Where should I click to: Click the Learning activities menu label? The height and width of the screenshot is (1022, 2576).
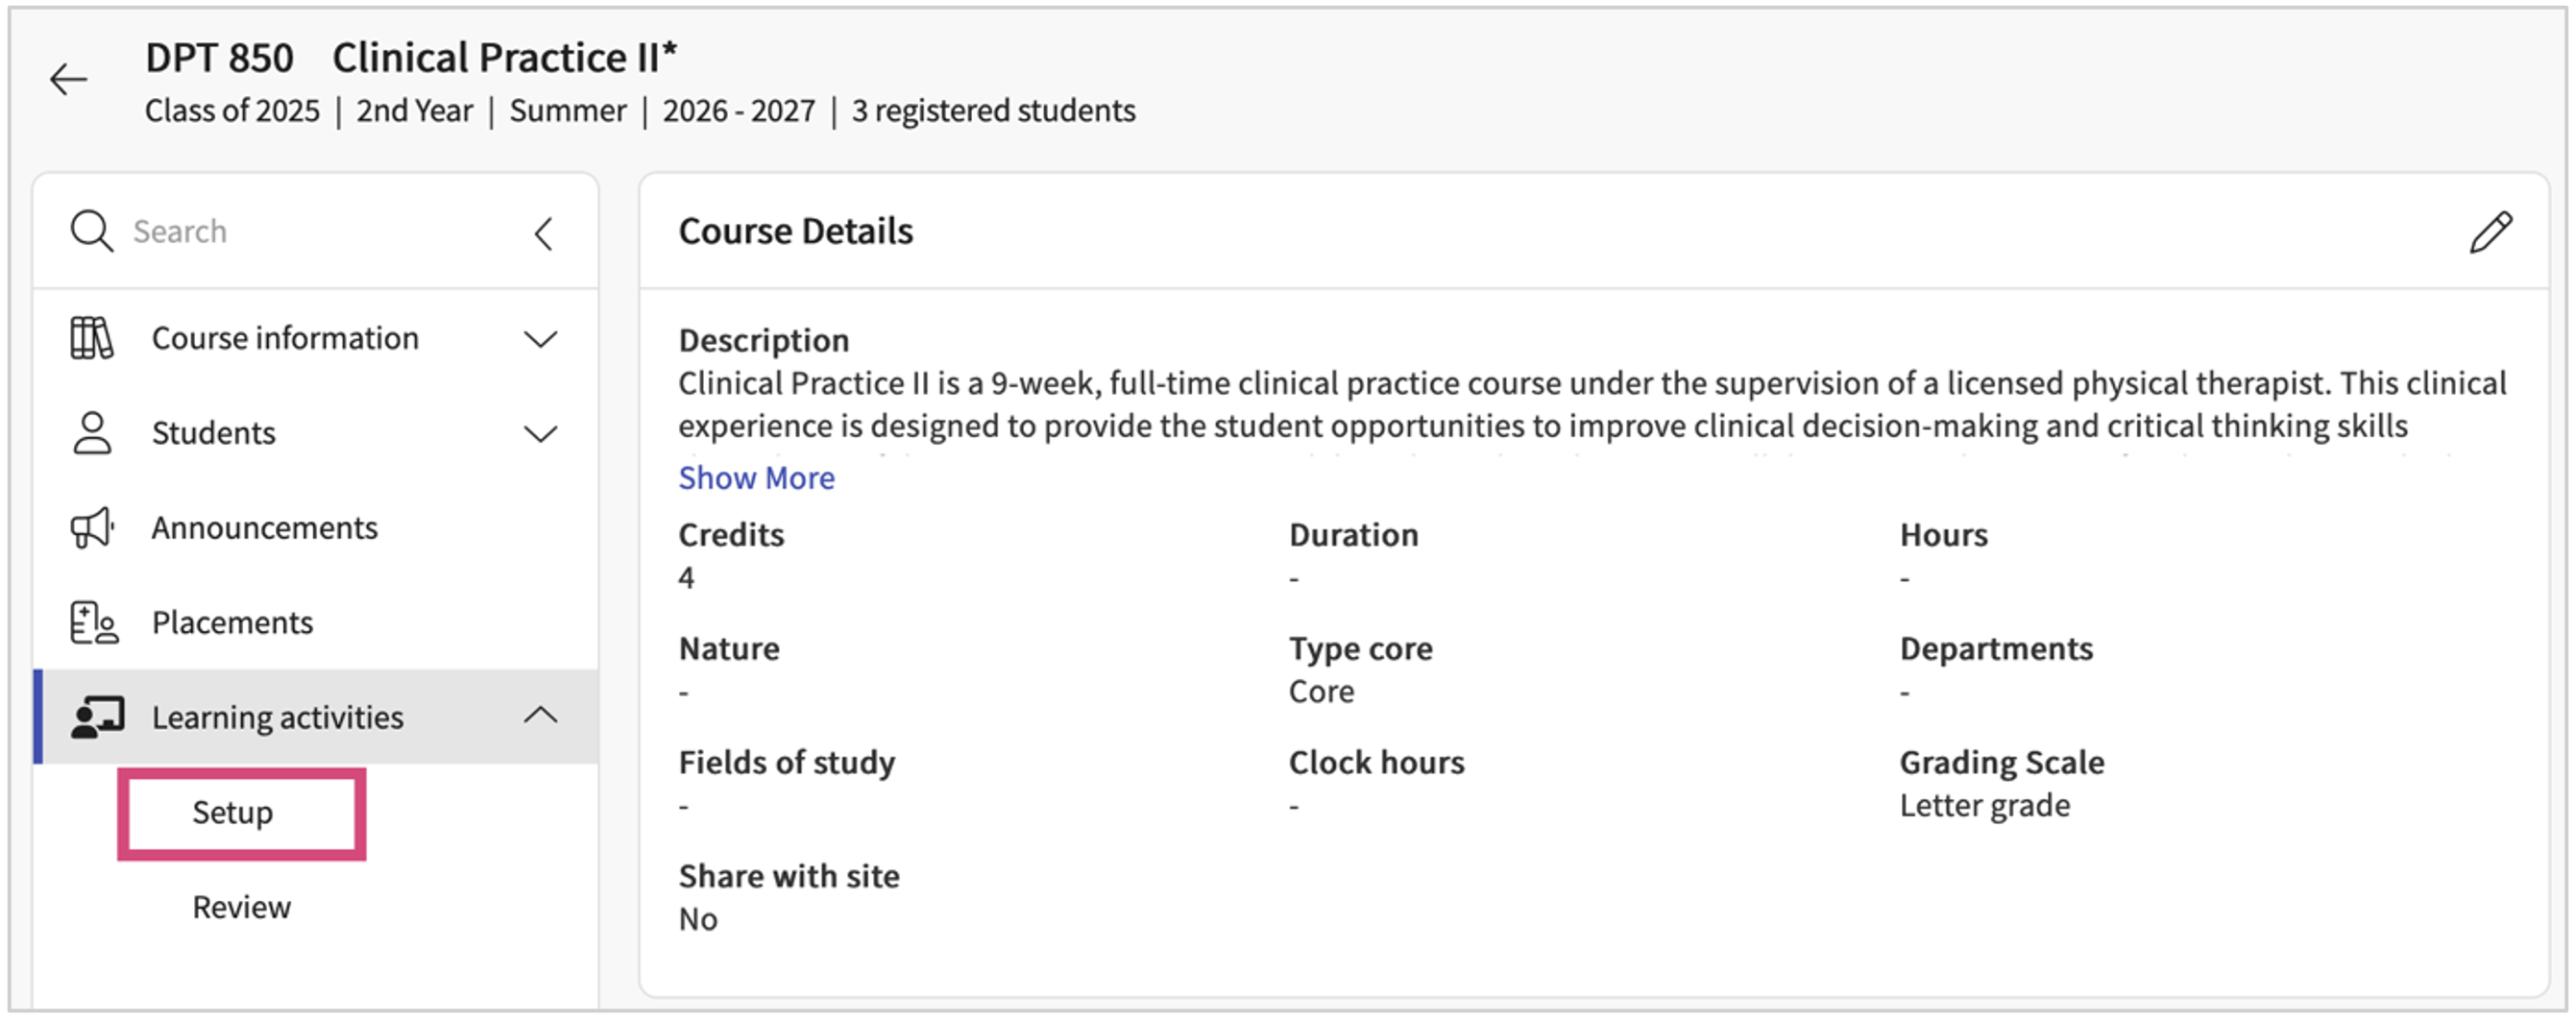(277, 717)
